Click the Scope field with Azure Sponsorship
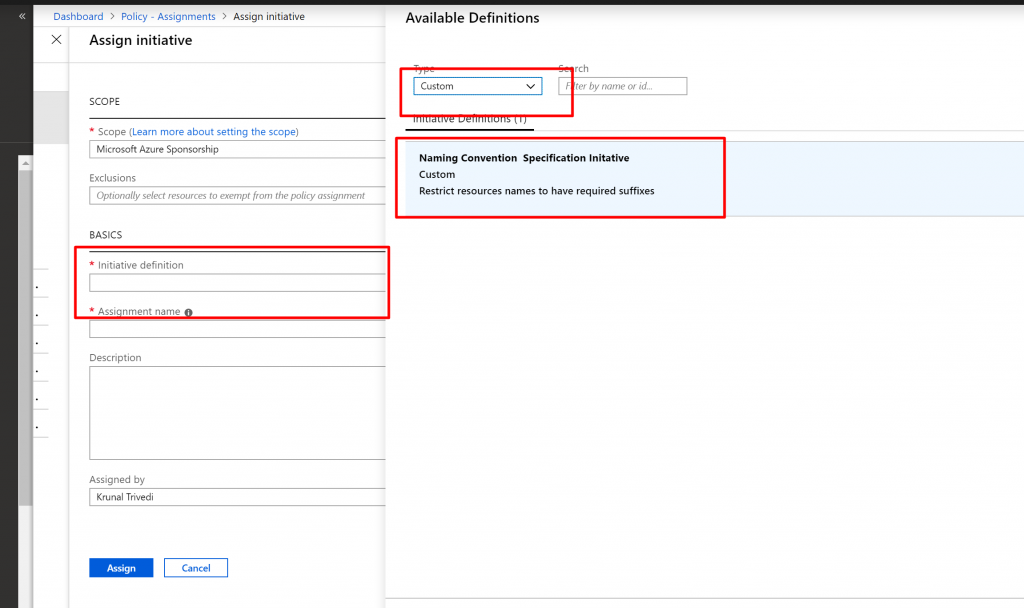This screenshot has height=608, width=1024. (237, 149)
